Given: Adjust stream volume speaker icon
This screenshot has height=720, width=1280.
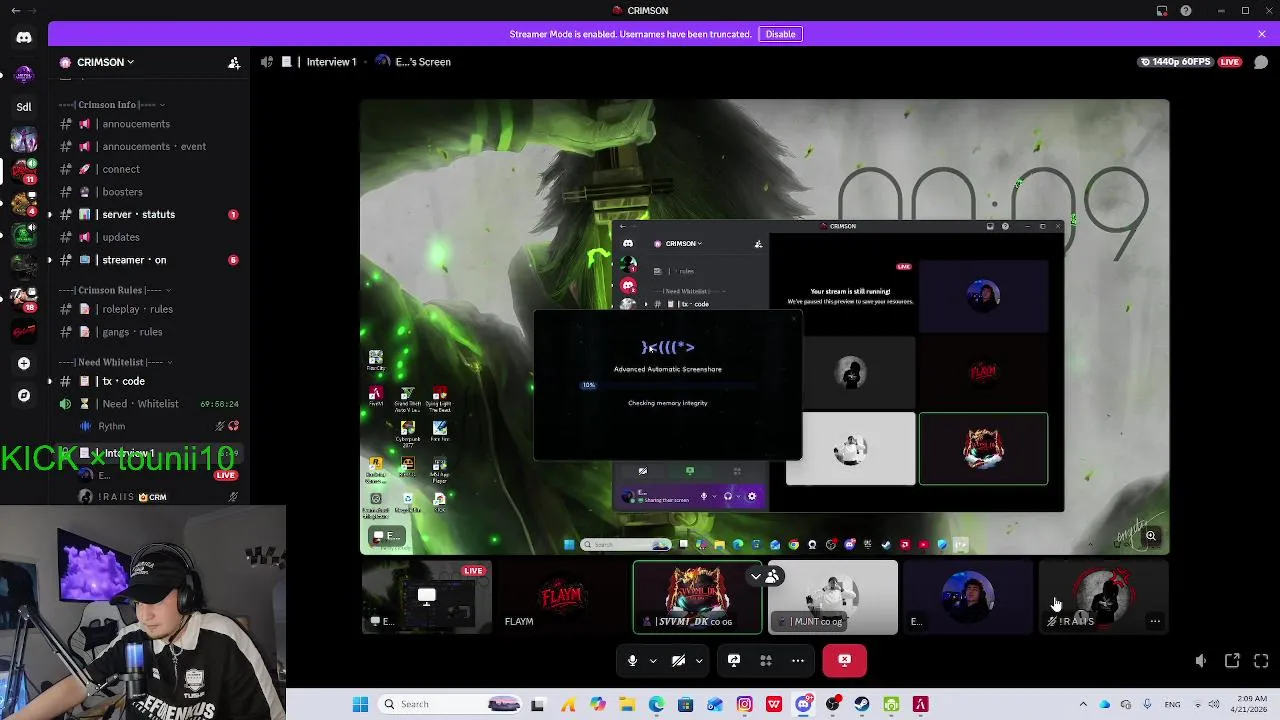Looking at the screenshot, I should click(1201, 661).
